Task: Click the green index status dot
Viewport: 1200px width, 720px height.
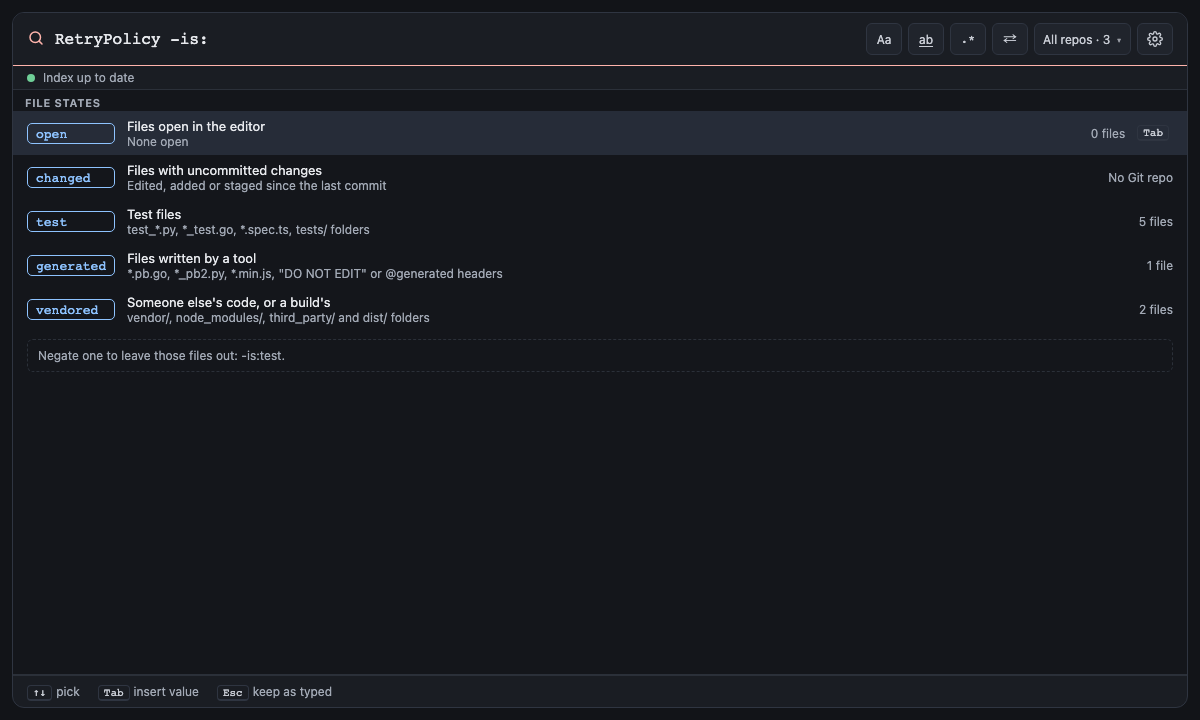Action: point(31,77)
